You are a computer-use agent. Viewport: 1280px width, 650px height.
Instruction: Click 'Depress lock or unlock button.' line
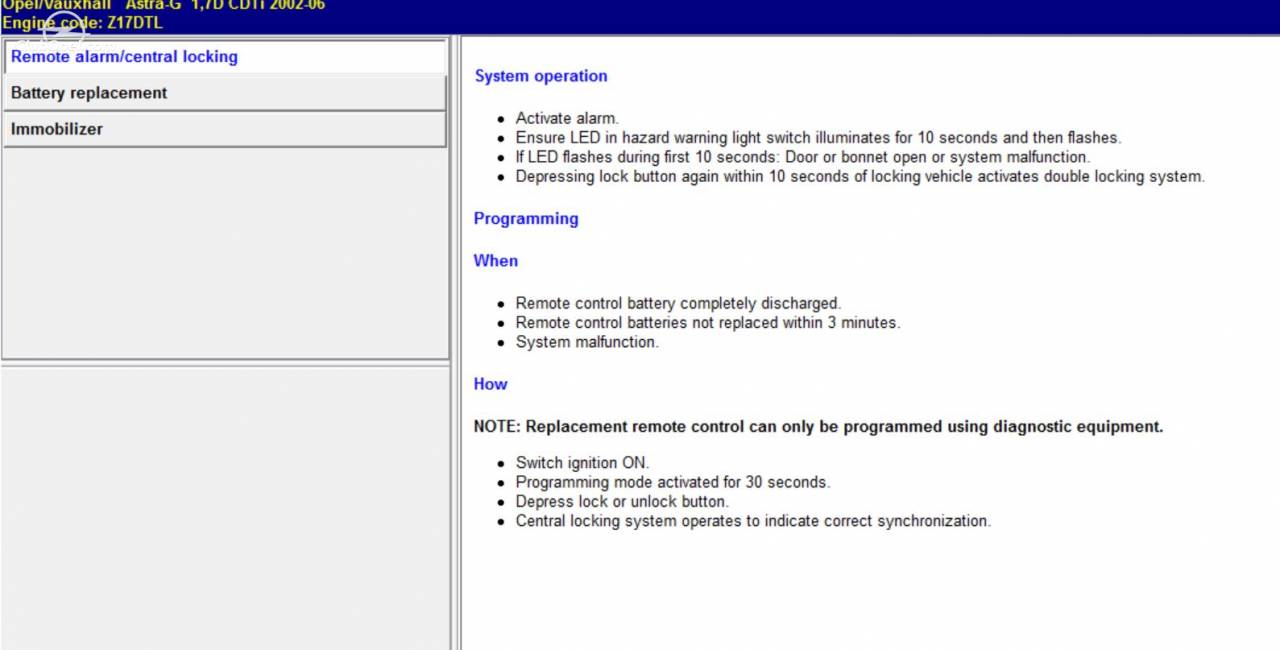tap(622, 502)
